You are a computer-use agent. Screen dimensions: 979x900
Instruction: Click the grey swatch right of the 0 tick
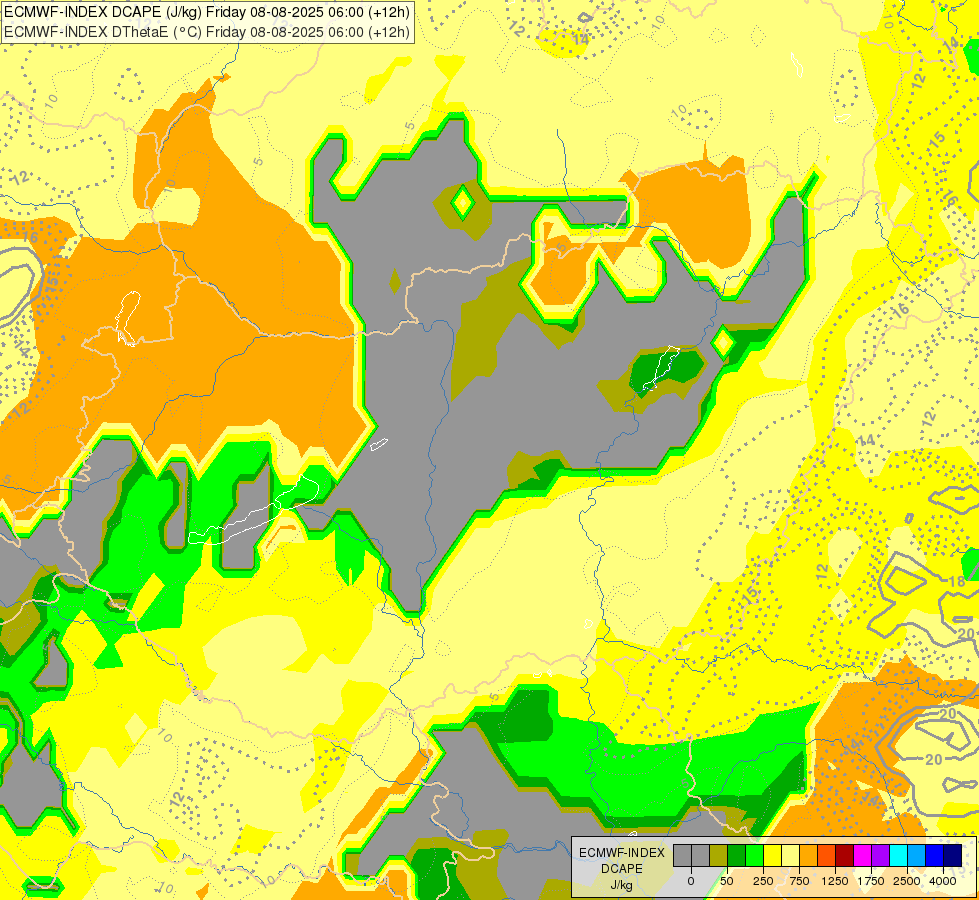click(701, 855)
